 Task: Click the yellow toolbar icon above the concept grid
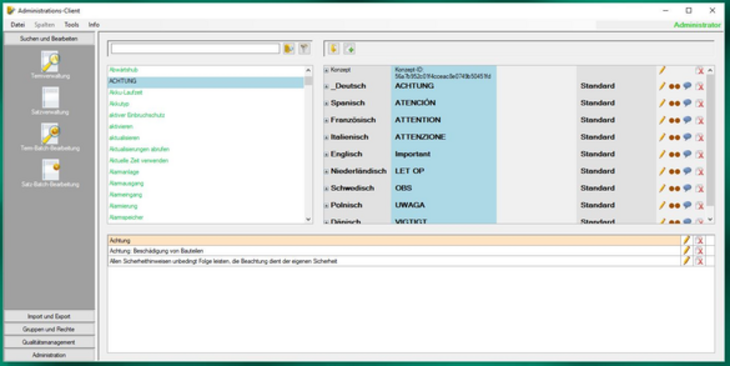click(334, 48)
